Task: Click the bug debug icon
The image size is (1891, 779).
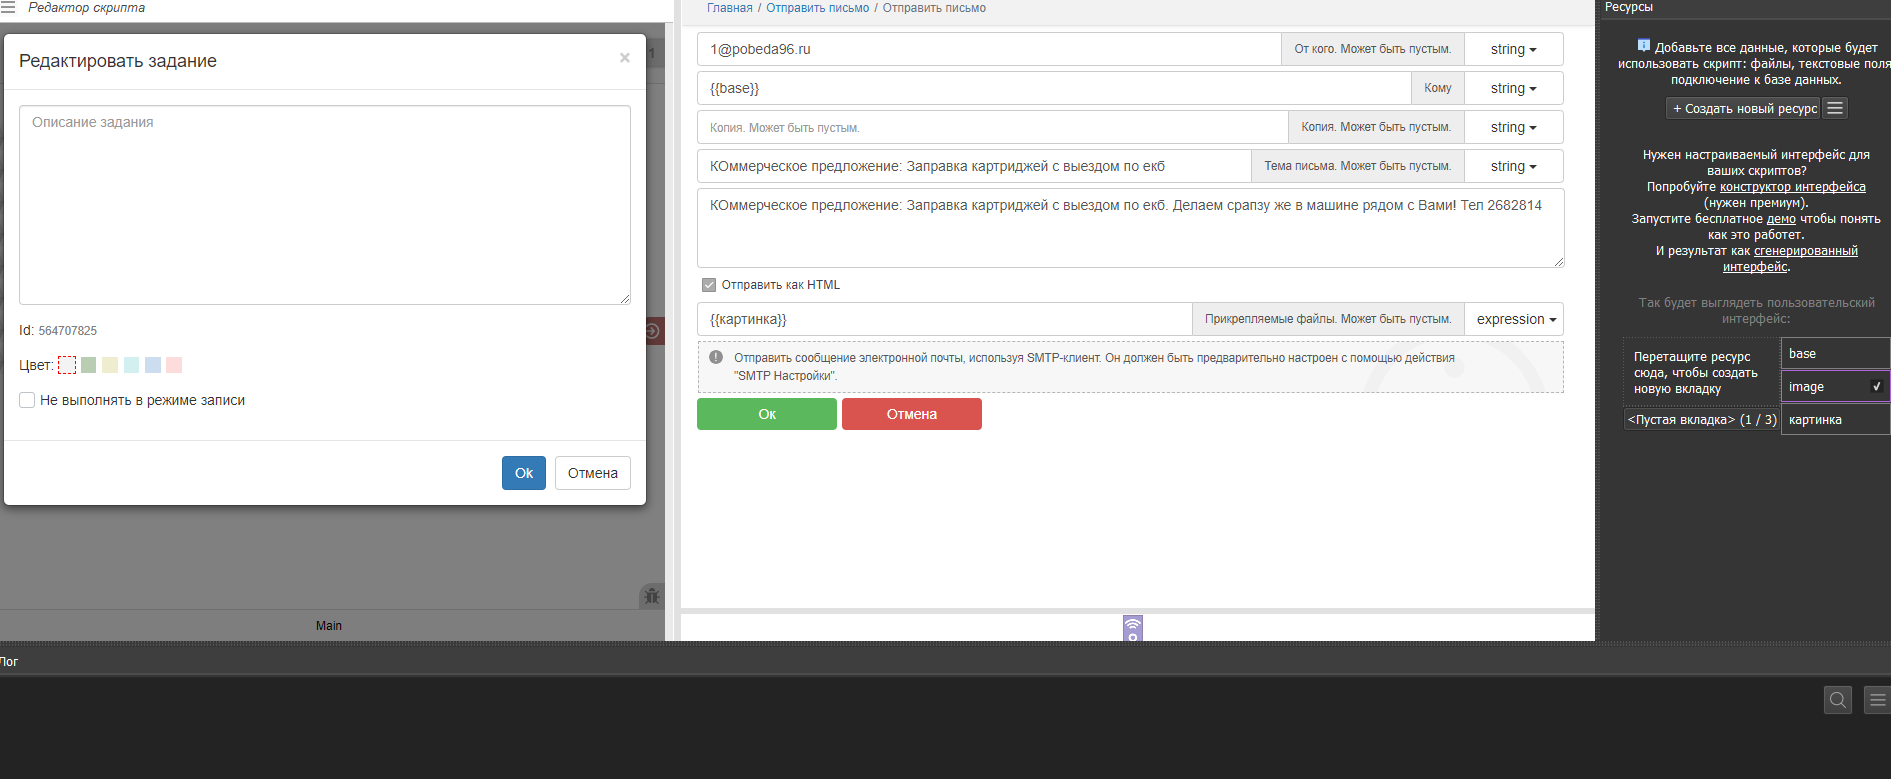Action: click(651, 596)
